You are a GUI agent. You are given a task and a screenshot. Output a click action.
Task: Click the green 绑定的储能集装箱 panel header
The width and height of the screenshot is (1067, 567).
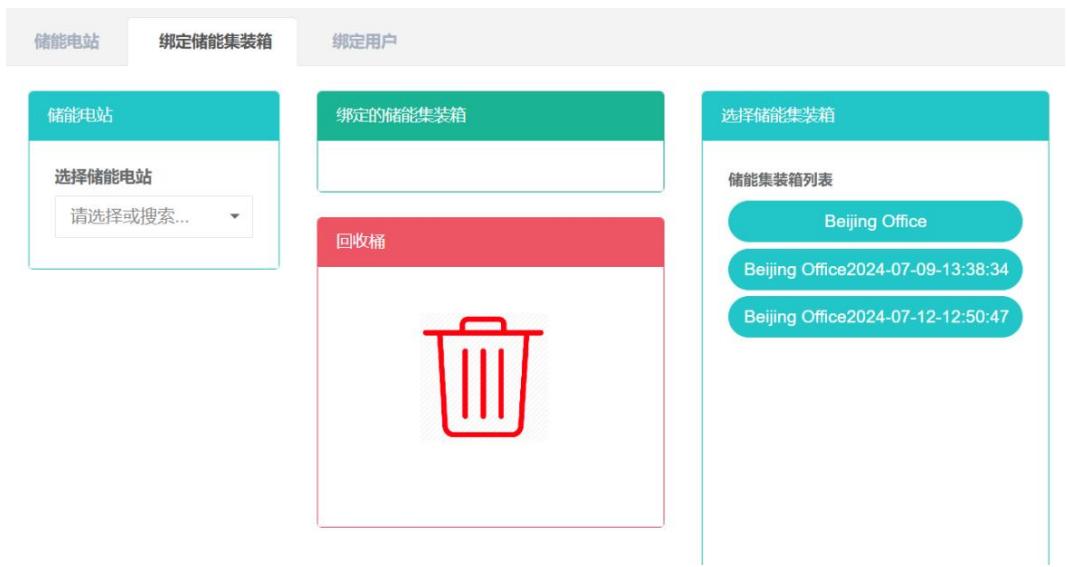(x=490, y=116)
